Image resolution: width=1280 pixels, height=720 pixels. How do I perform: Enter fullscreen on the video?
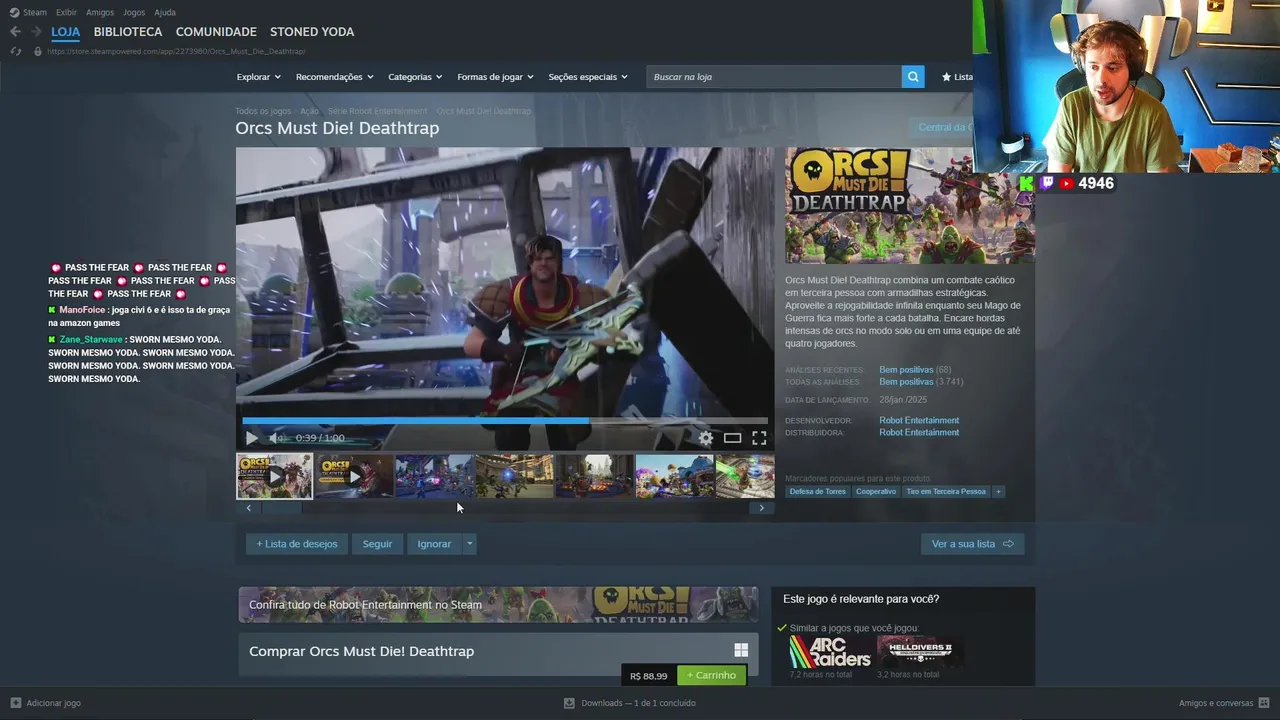759,438
